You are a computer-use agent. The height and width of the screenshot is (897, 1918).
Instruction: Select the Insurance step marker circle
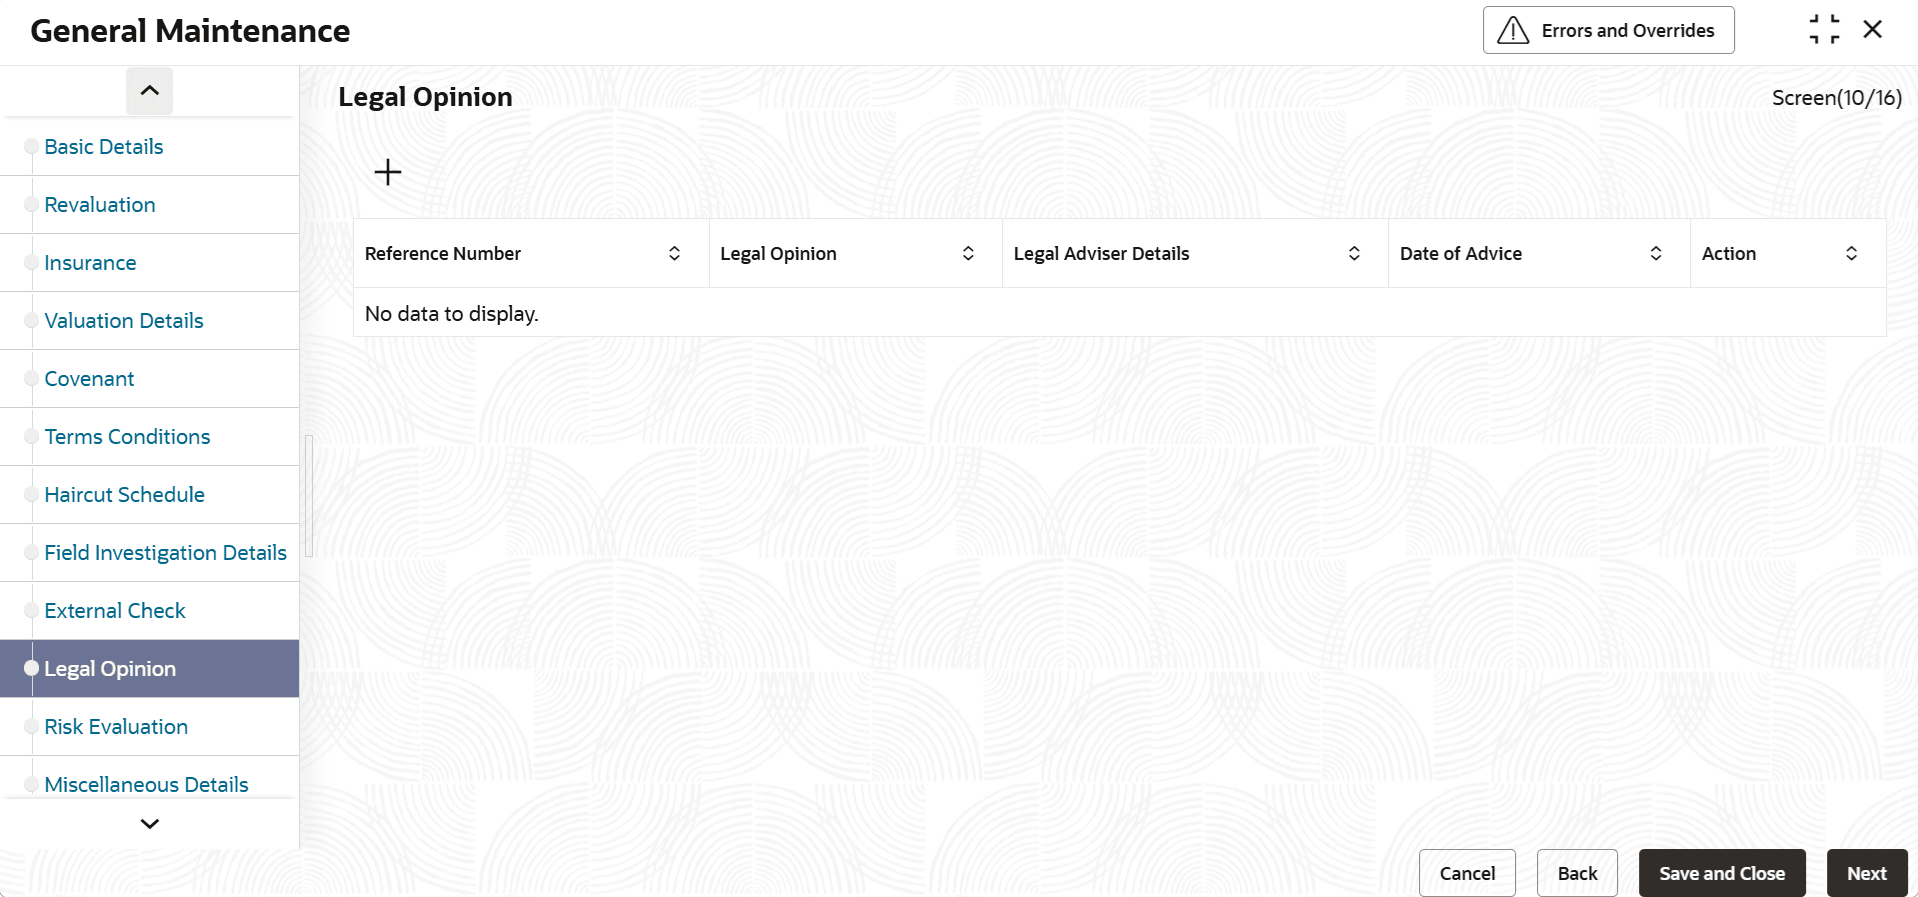pyautogui.click(x=31, y=263)
